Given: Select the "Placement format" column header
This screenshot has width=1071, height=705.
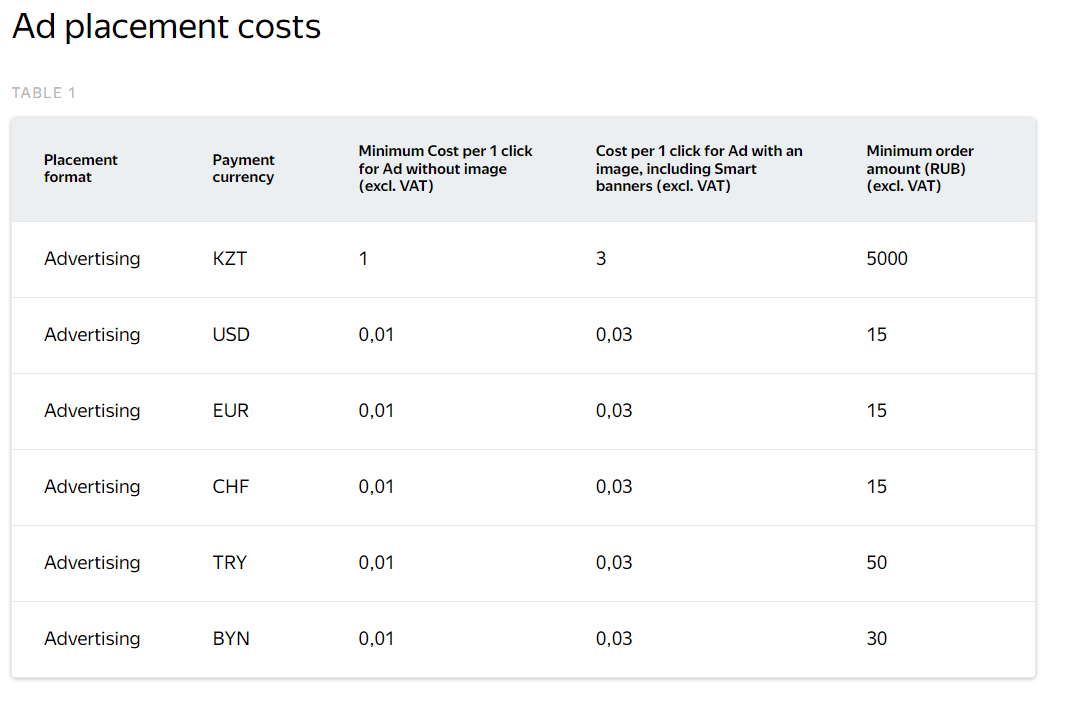Looking at the screenshot, I should [81, 168].
